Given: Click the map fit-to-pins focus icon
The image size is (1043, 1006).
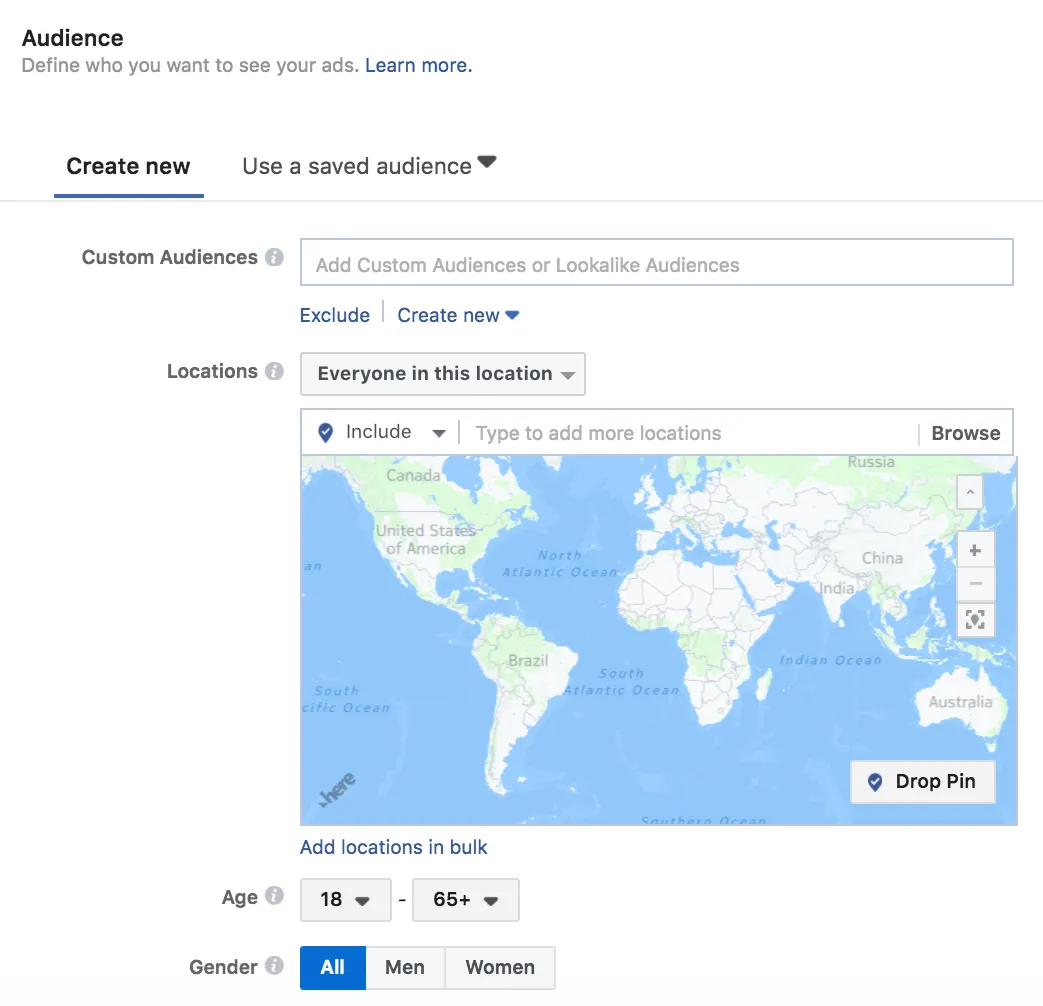Looking at the screenshot, I should click(975, 619).
